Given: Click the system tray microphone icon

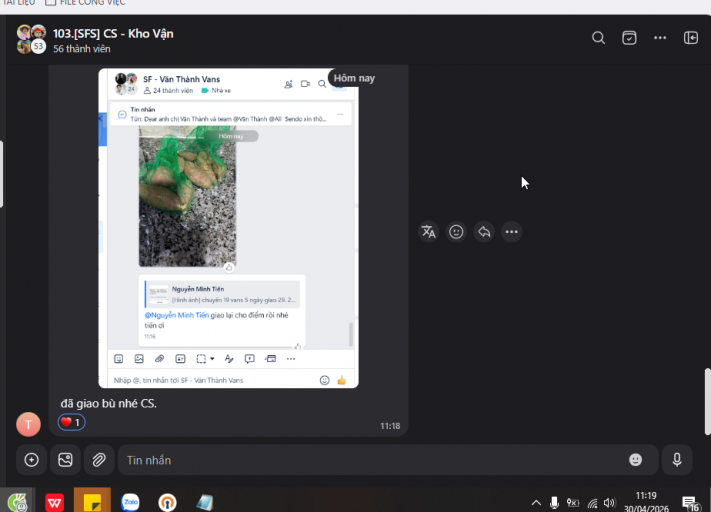Looking at the screenshot, I should pyautogui.click(x=554, y=502).
